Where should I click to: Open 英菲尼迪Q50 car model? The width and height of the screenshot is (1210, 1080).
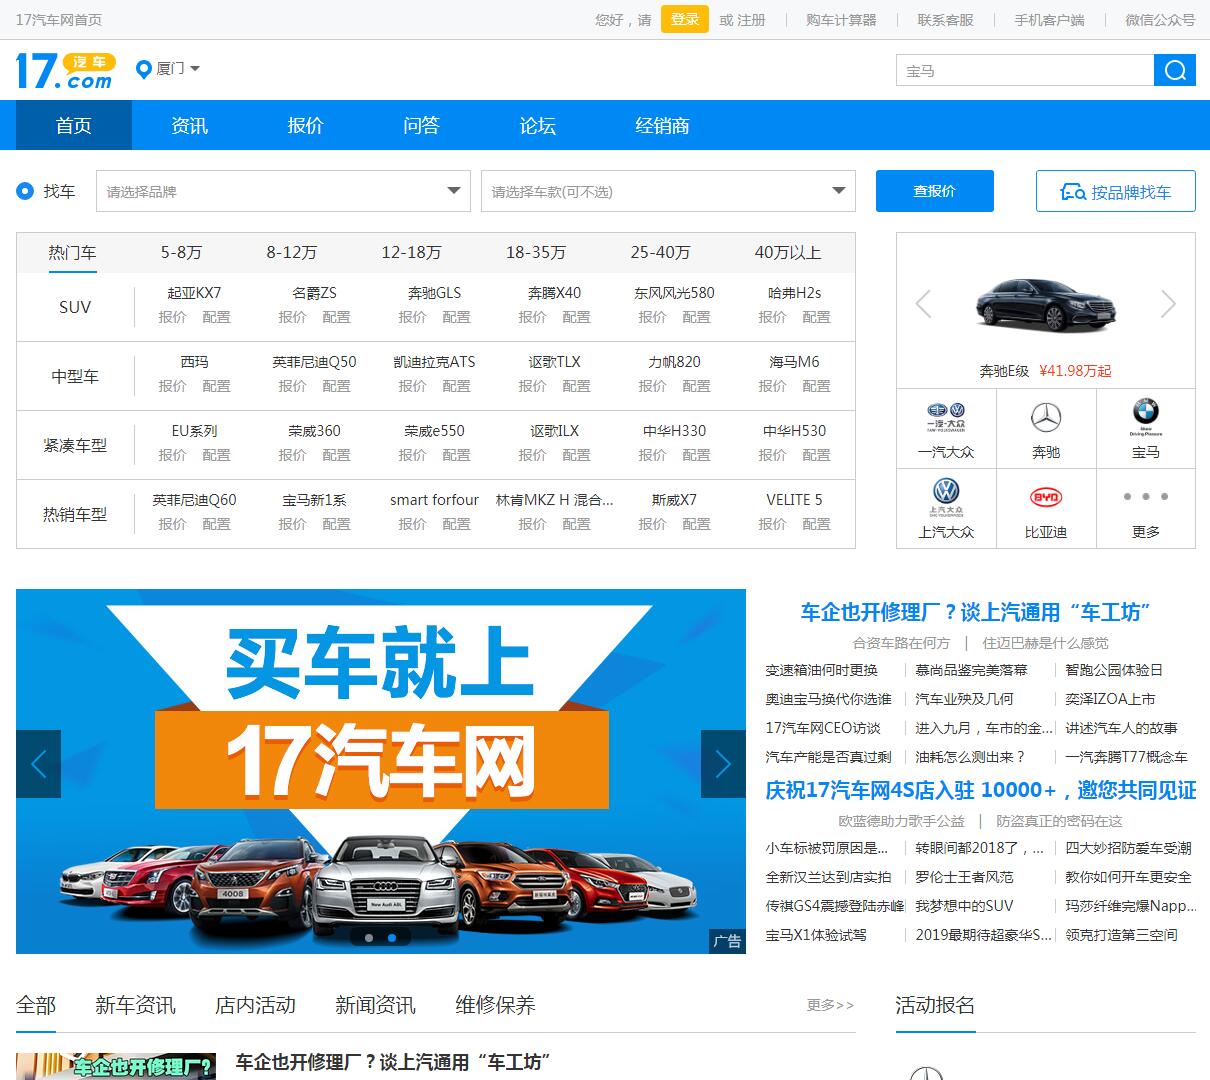pos(314,362)
